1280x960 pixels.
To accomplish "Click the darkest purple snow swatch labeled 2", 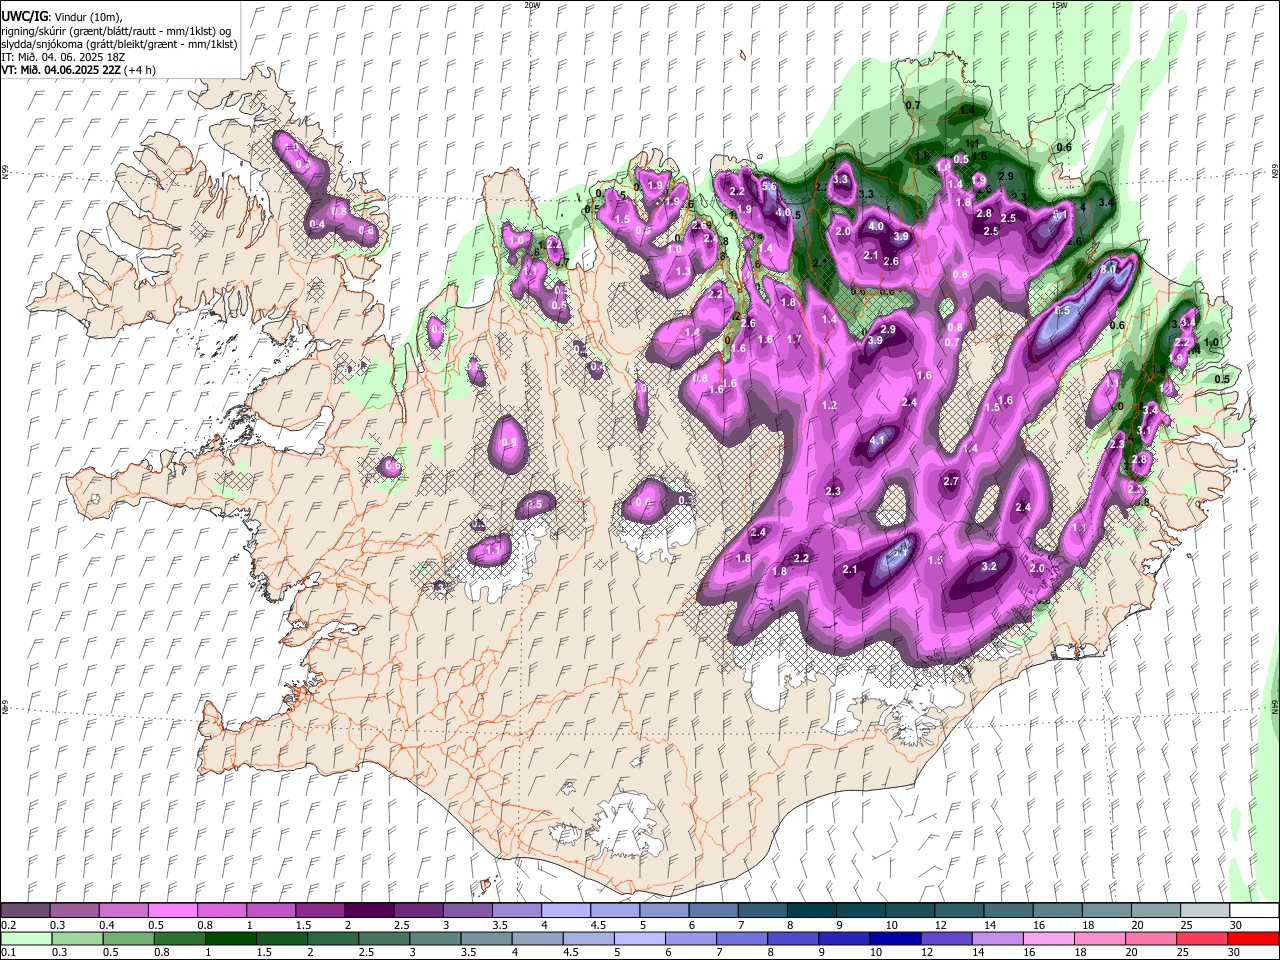I will tap(369, 910).
